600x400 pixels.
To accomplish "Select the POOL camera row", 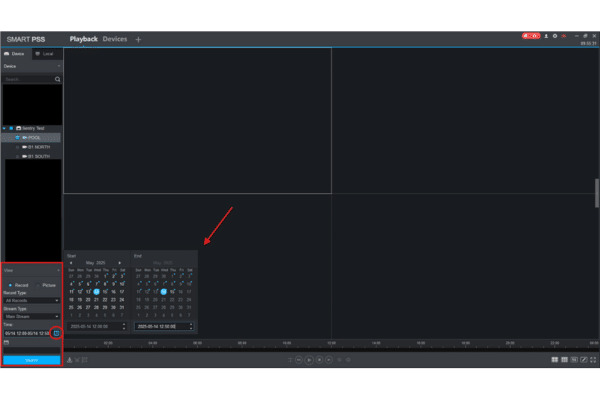I will pyautogui.click(x=31, y=137).
